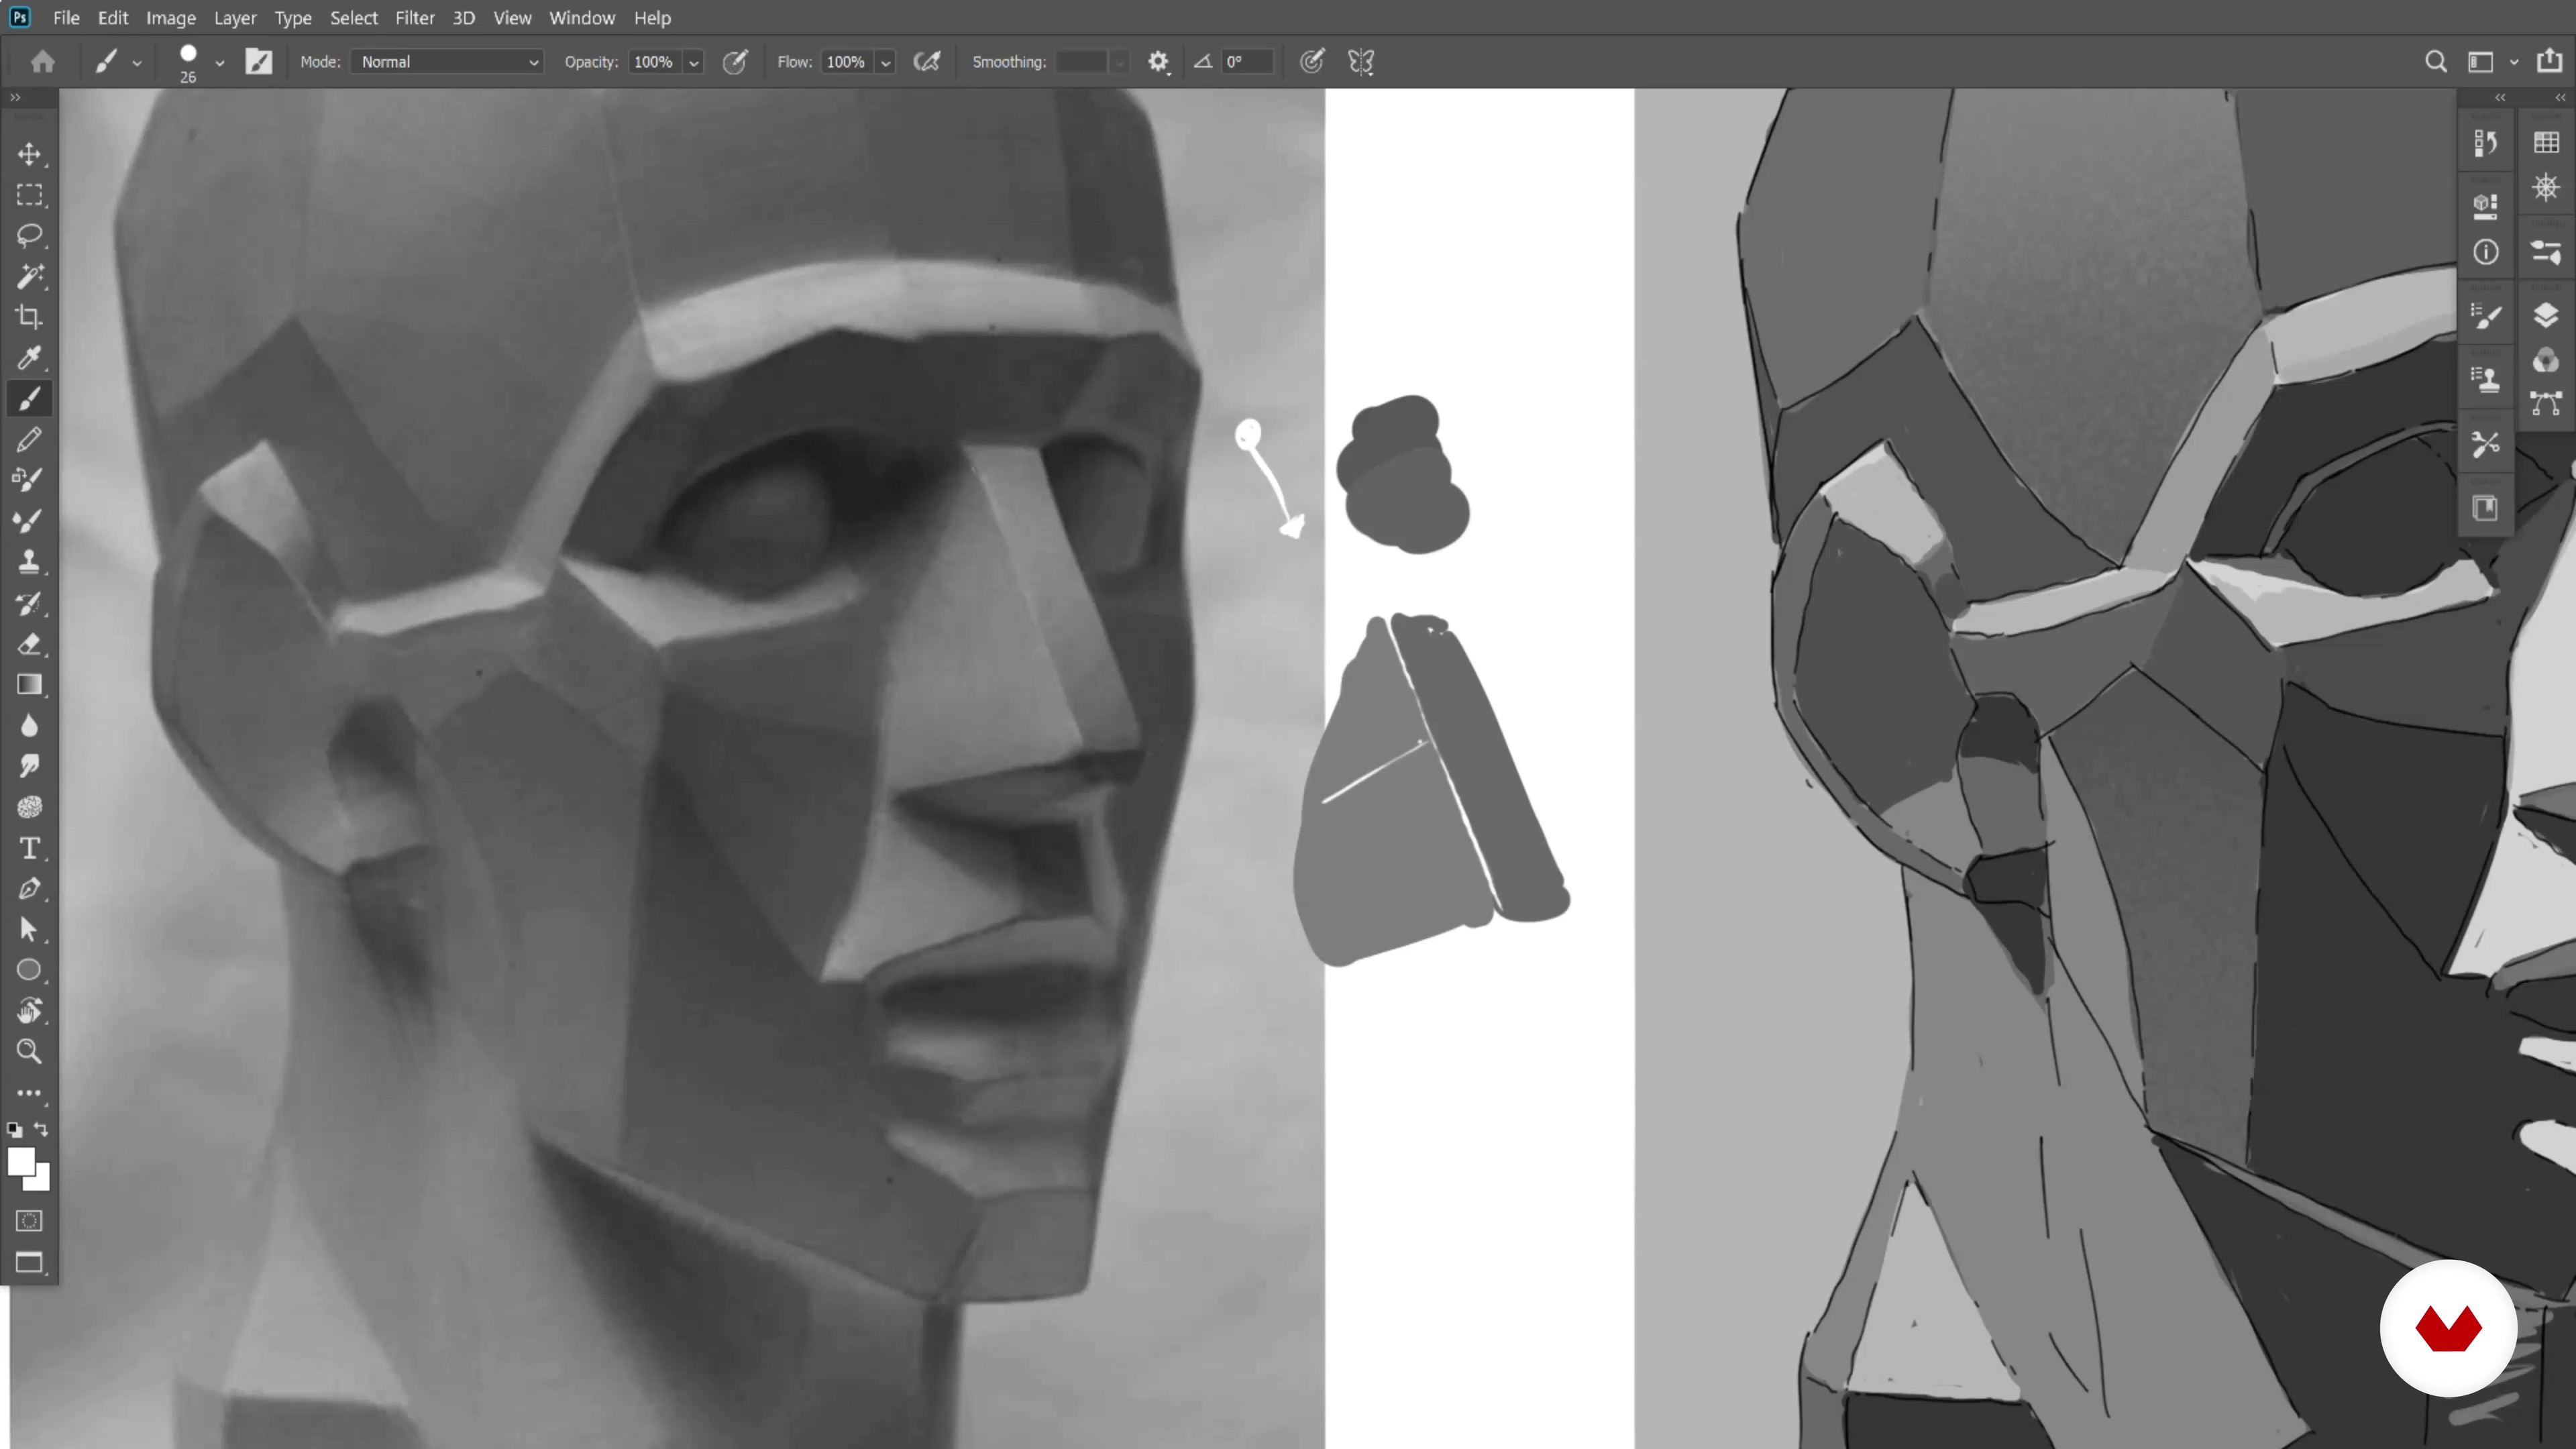This screenshot has height=1449, width=2576.
Task: Select the Zoom tool in toolbar
Action: point(29,1052)
